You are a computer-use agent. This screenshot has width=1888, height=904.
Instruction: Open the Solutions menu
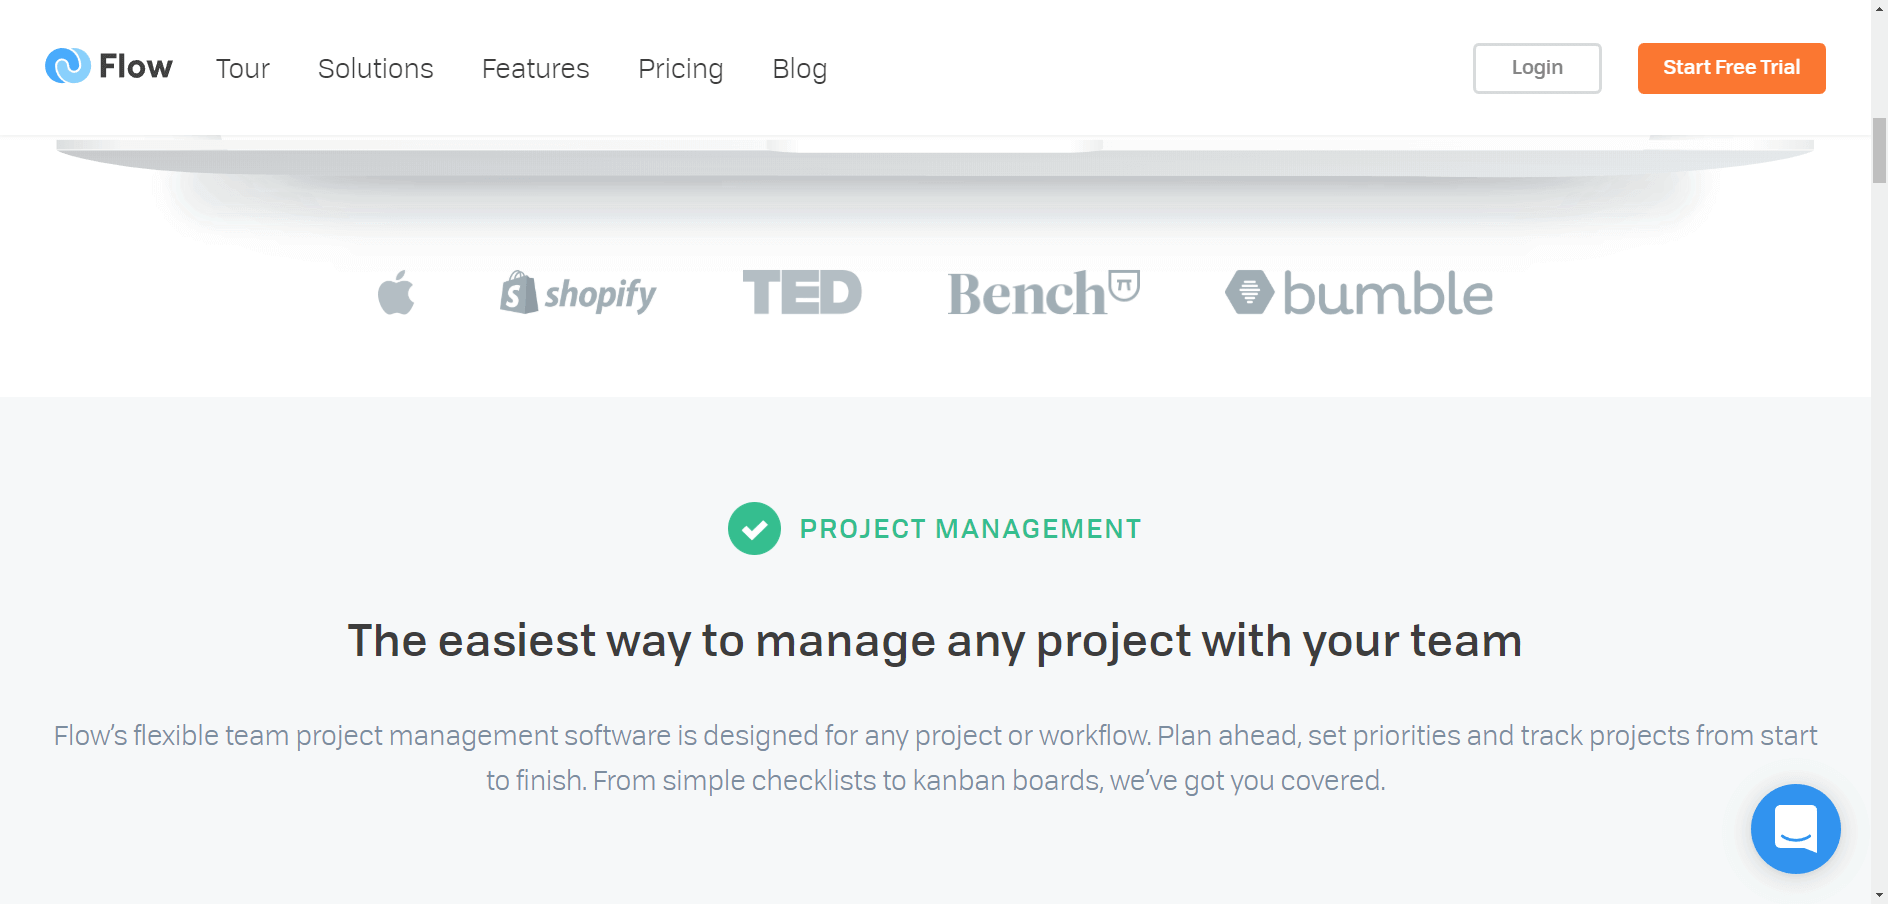[375, 68]
